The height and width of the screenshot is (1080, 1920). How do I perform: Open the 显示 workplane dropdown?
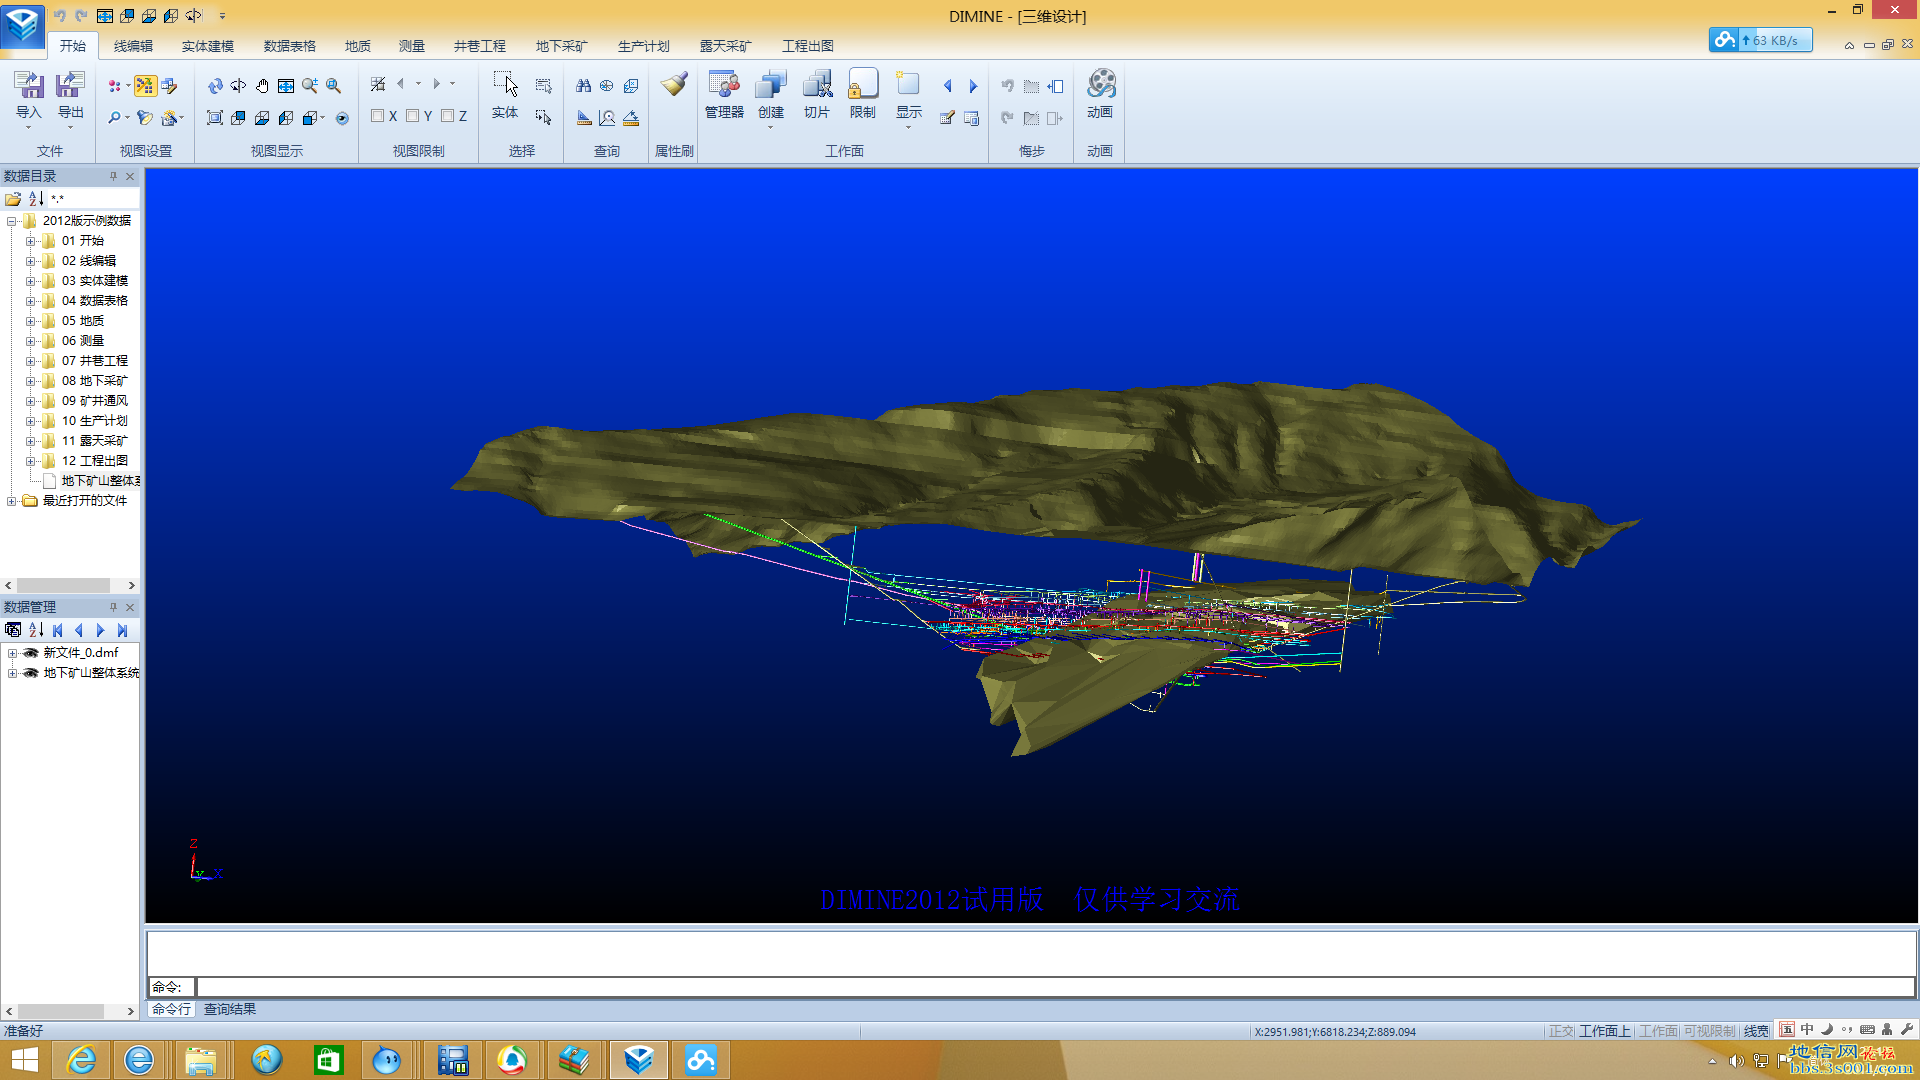tap(909, 126)
